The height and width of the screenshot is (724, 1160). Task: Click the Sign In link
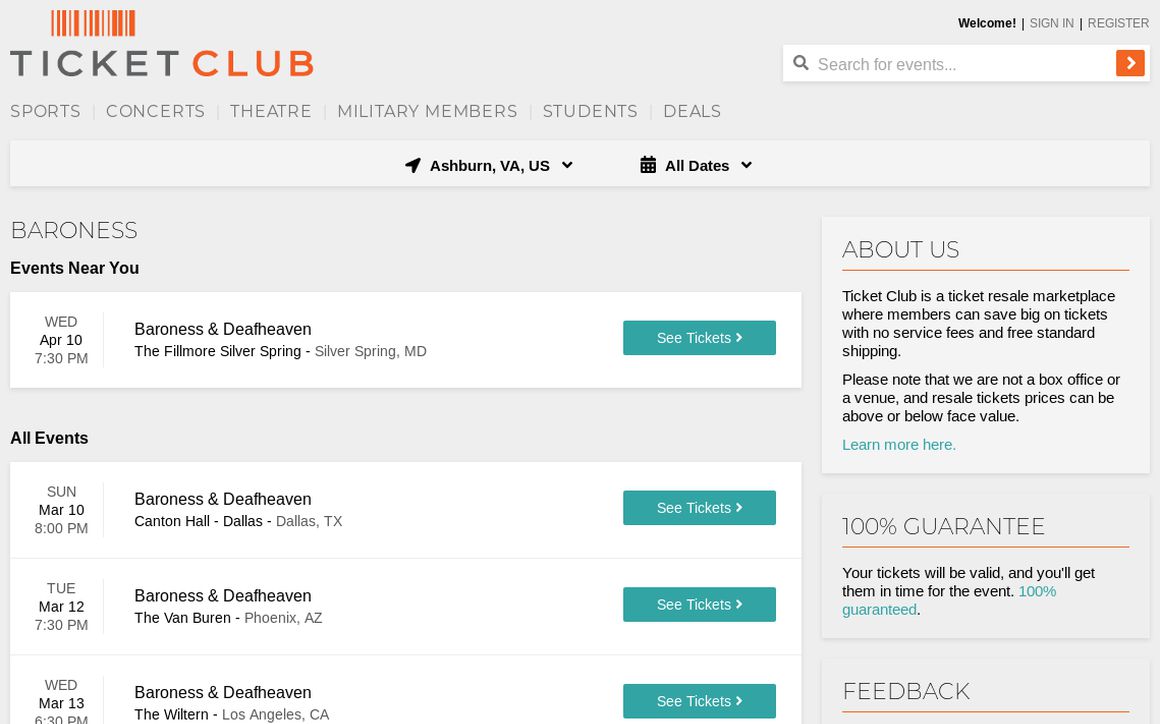(x=1051, y=23)
